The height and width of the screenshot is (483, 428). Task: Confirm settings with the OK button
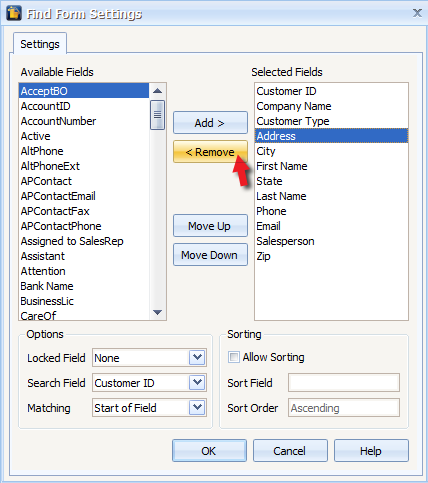209,451
